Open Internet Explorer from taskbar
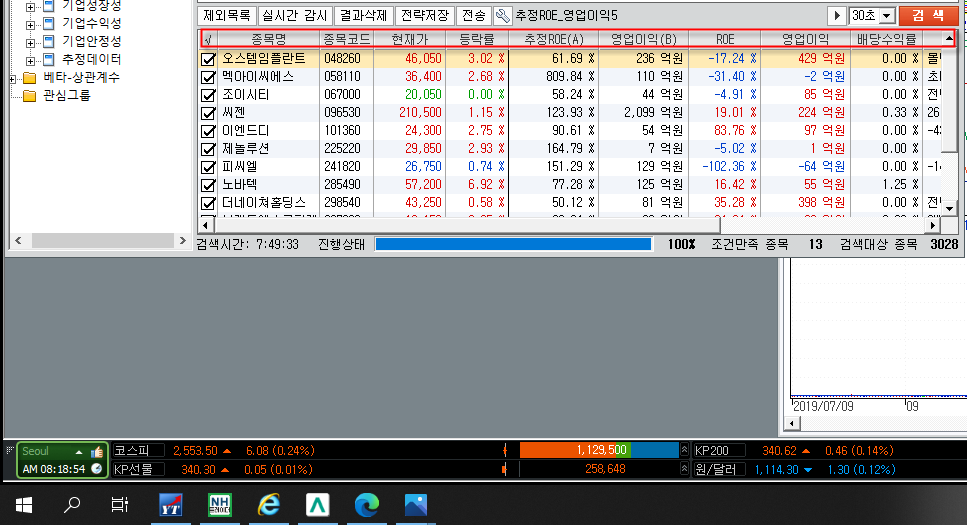Screen dimensions: 967x525 pyautogui.click(x=270, y=505)
